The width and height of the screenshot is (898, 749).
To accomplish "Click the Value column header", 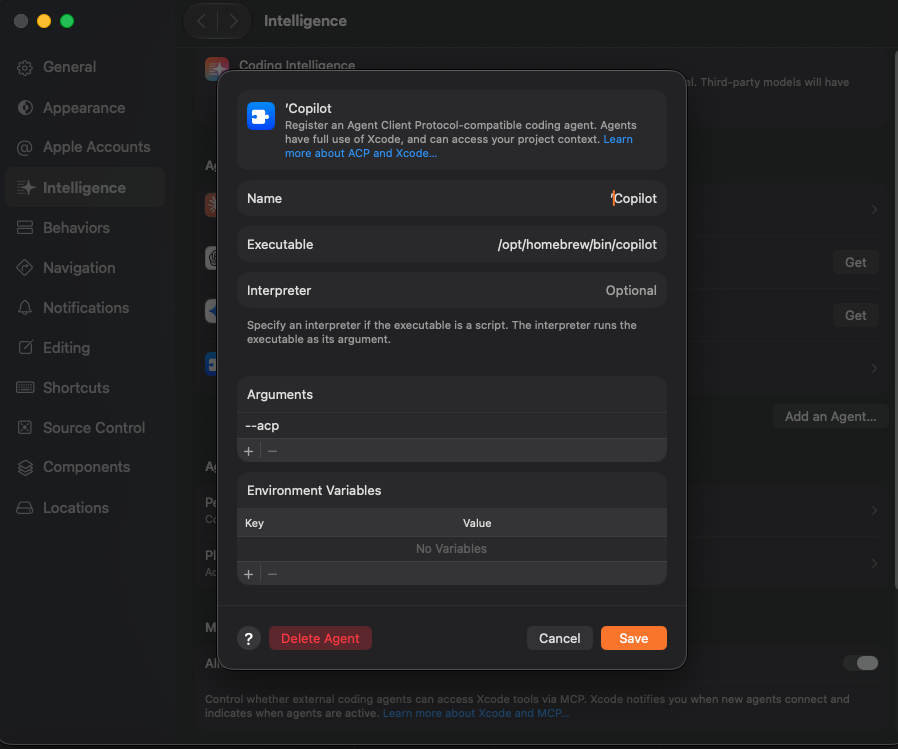I will click(x=477, y=523).
